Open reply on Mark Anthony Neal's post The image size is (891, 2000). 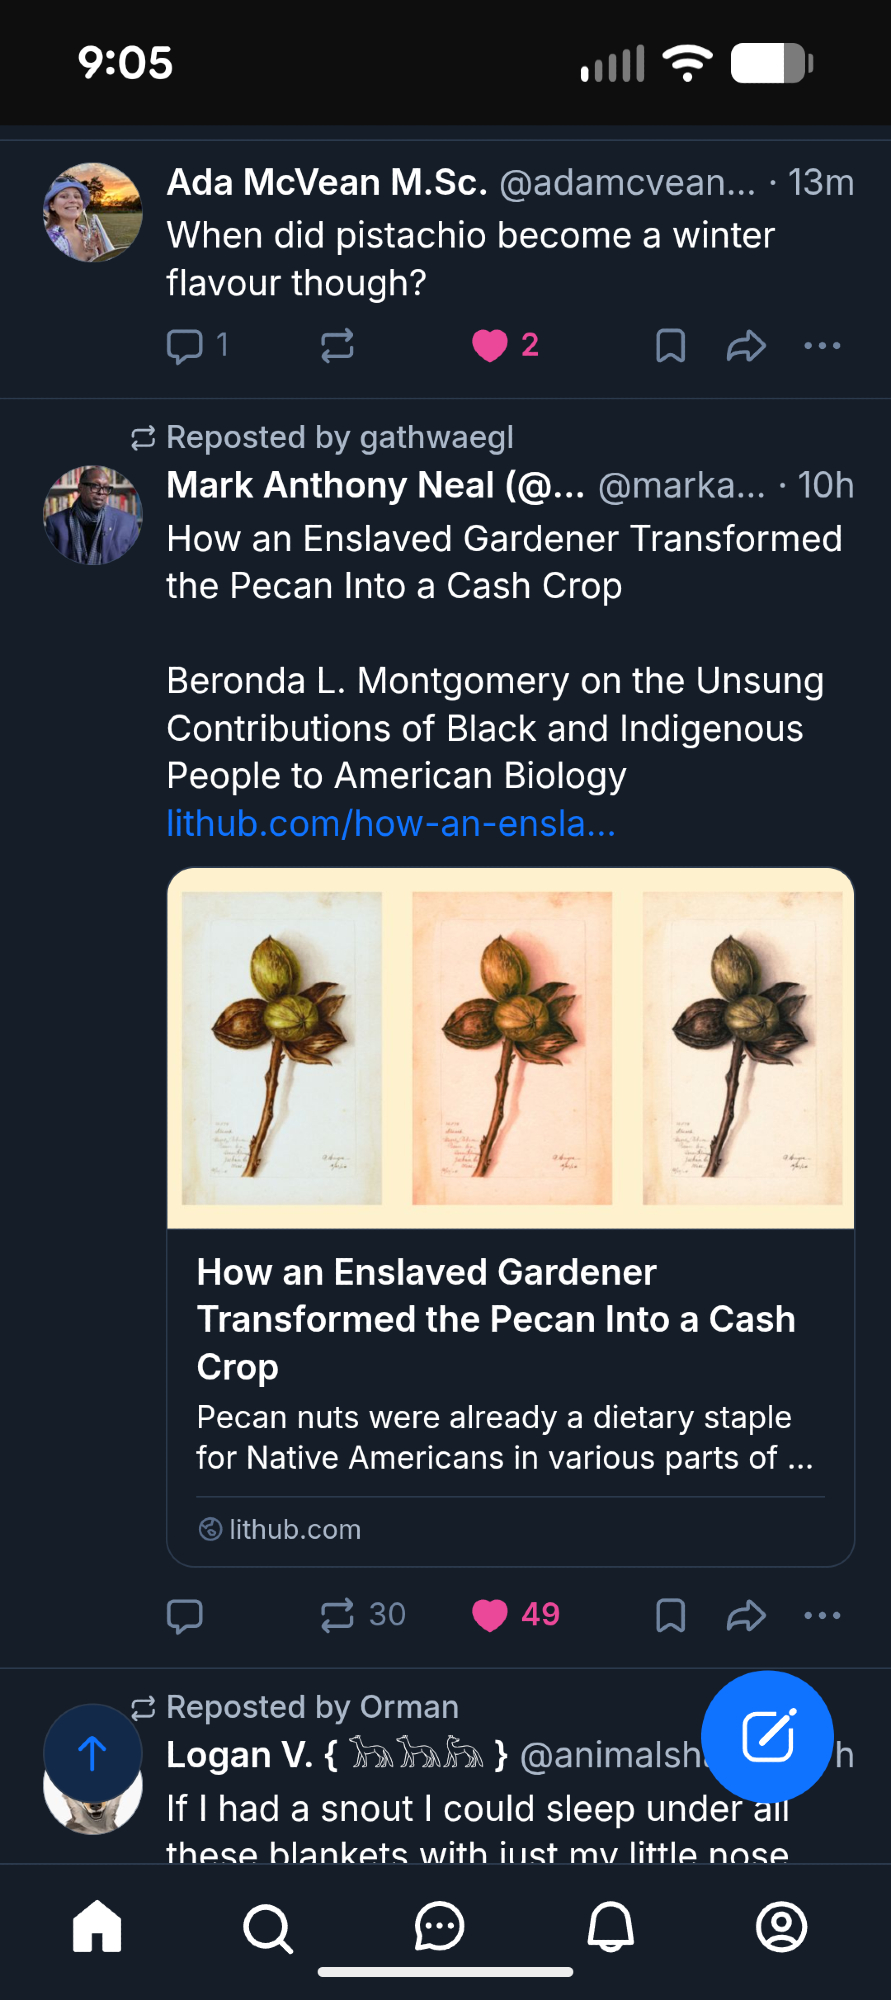point(185,1615)
